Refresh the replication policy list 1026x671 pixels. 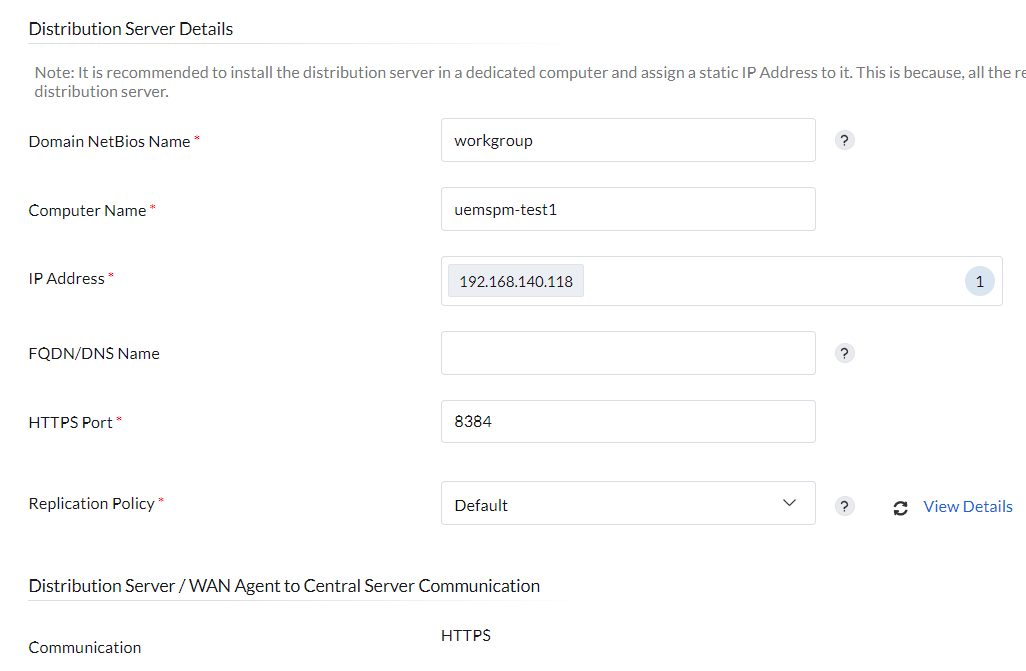tap(900, 507)
